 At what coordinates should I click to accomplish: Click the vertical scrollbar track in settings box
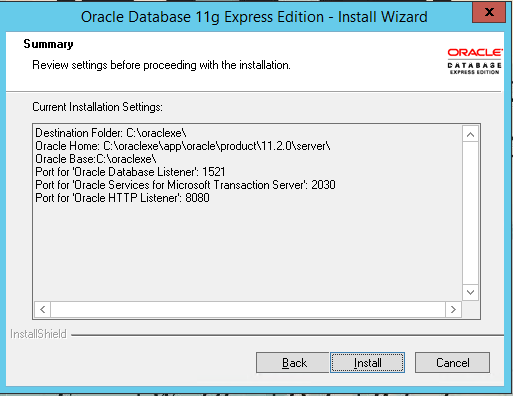click(470, 213)
